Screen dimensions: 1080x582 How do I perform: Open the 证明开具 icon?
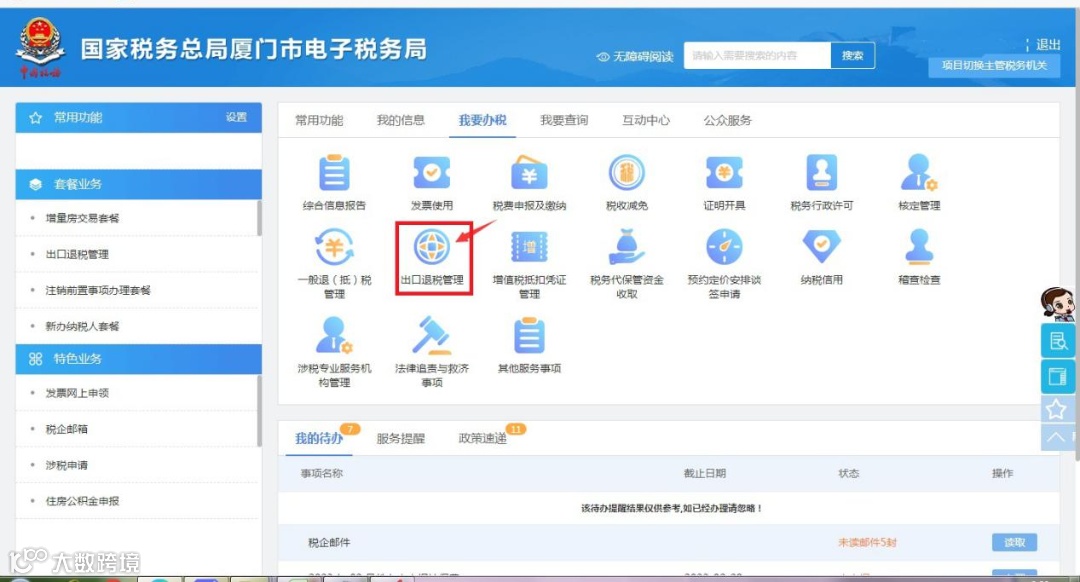click(724, 172)
